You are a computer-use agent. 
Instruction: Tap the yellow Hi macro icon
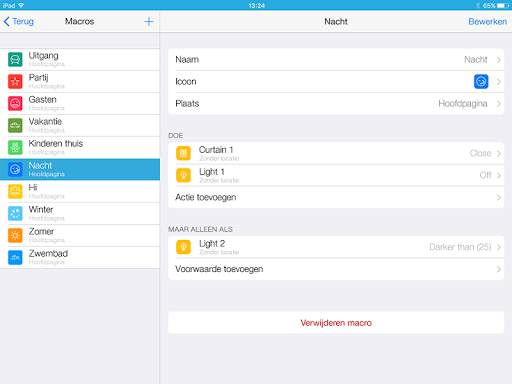click(15, 191)
